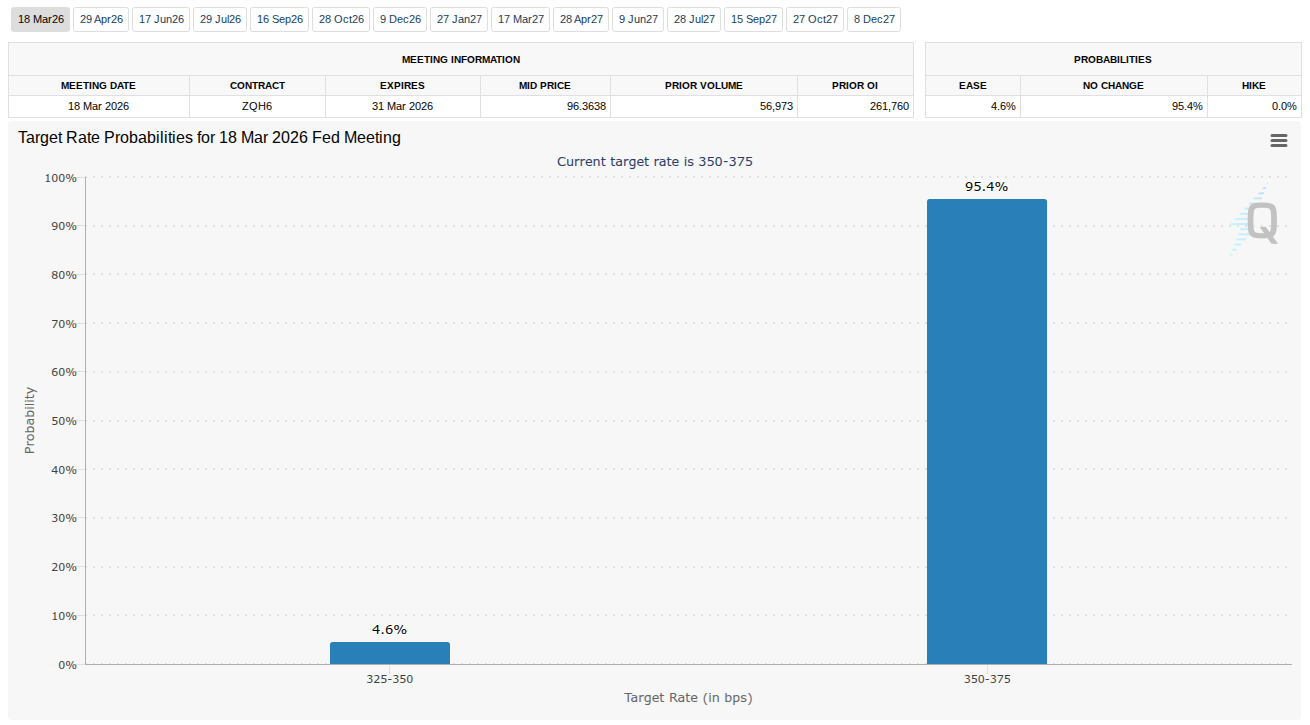Open the 17 Jun26 meeting tab
The width and height of the screenshot is (1310, 725).
click(161, 19)
